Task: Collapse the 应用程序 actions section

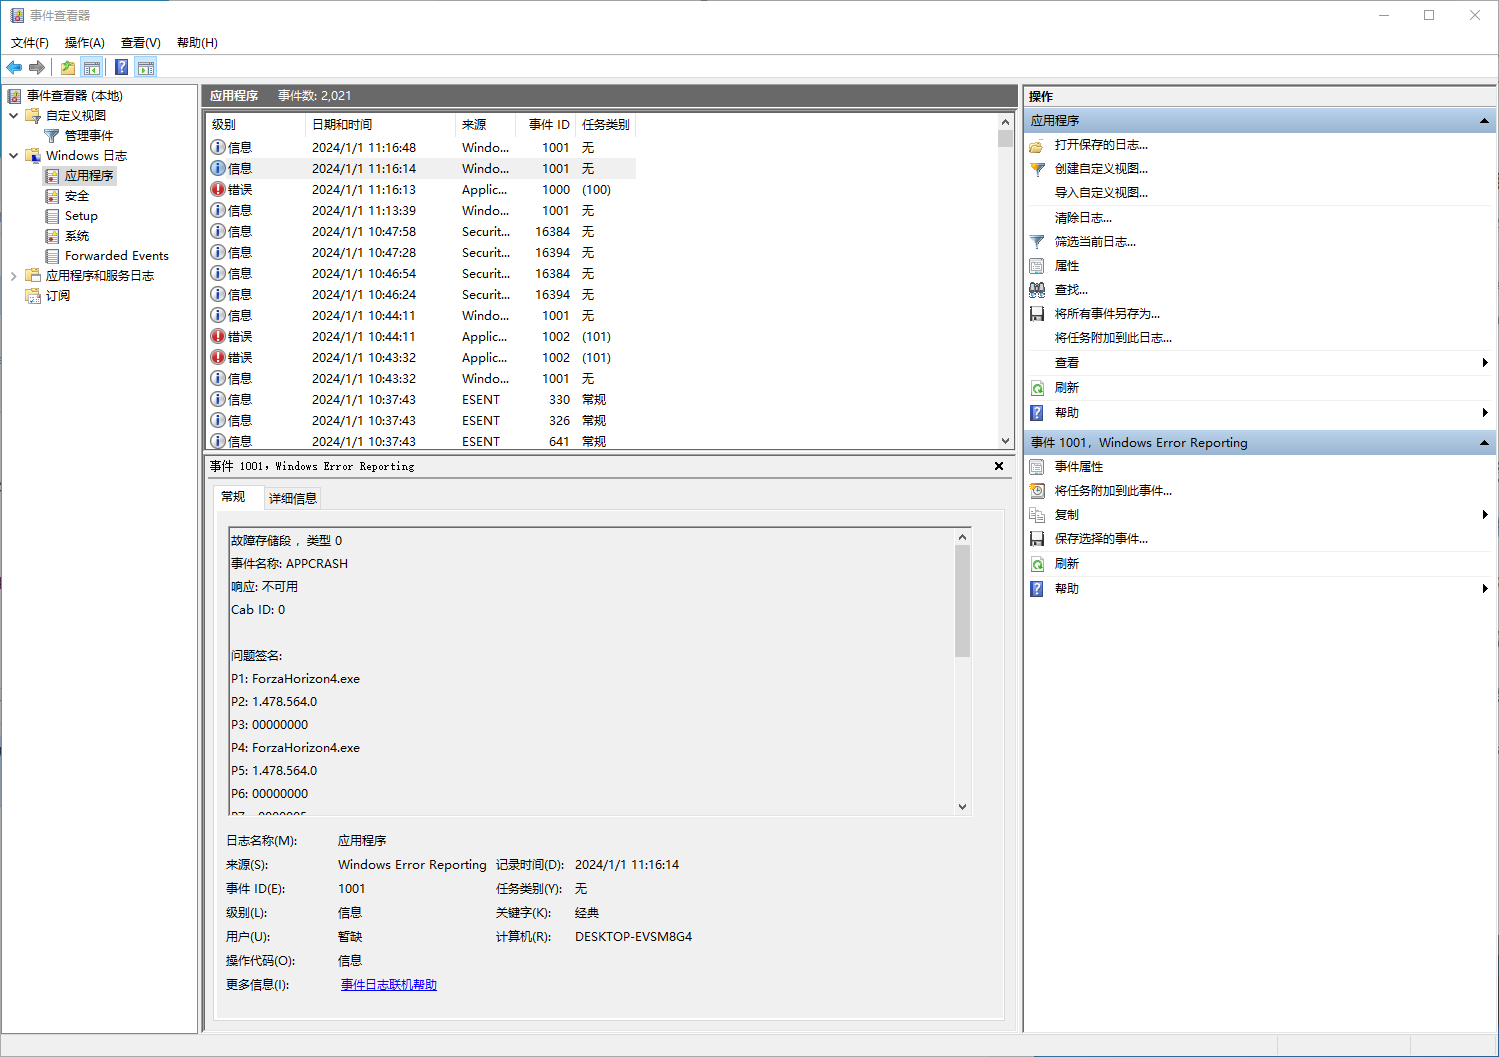Action: pyautogui.click(x=1484, y=121)
